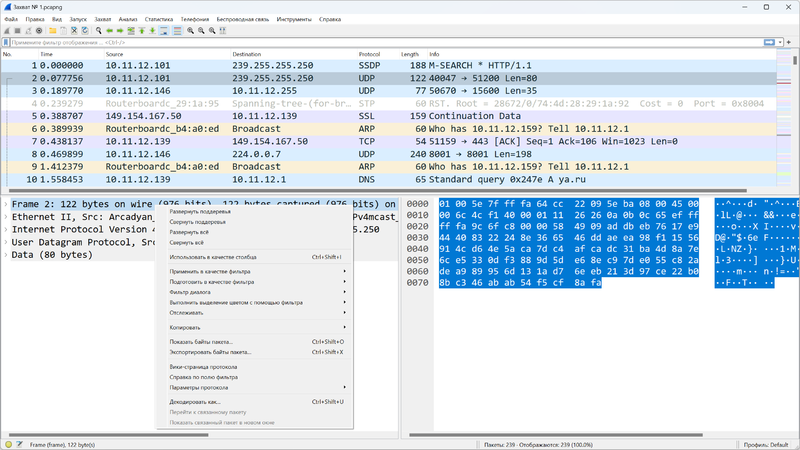Open the Статистика menu

(159, 19)
